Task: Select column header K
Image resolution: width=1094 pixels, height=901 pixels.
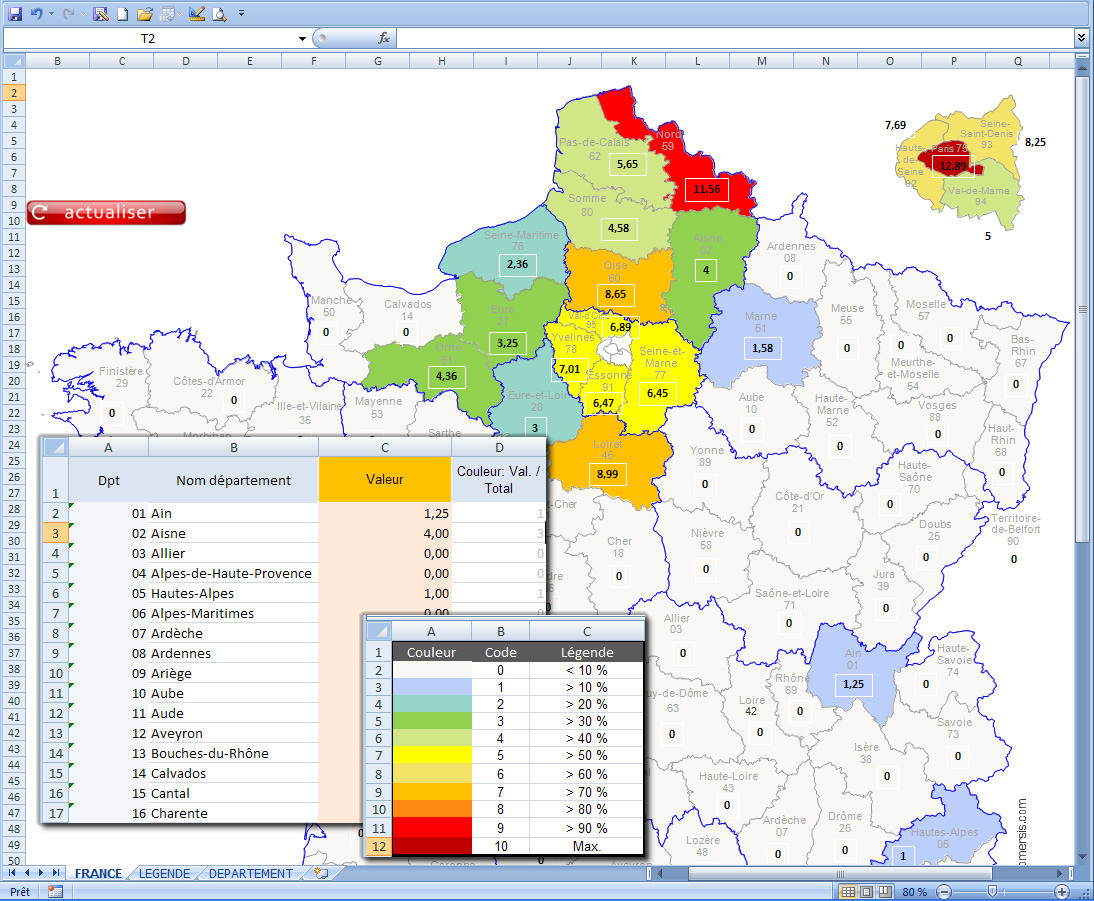Action: 634,61
